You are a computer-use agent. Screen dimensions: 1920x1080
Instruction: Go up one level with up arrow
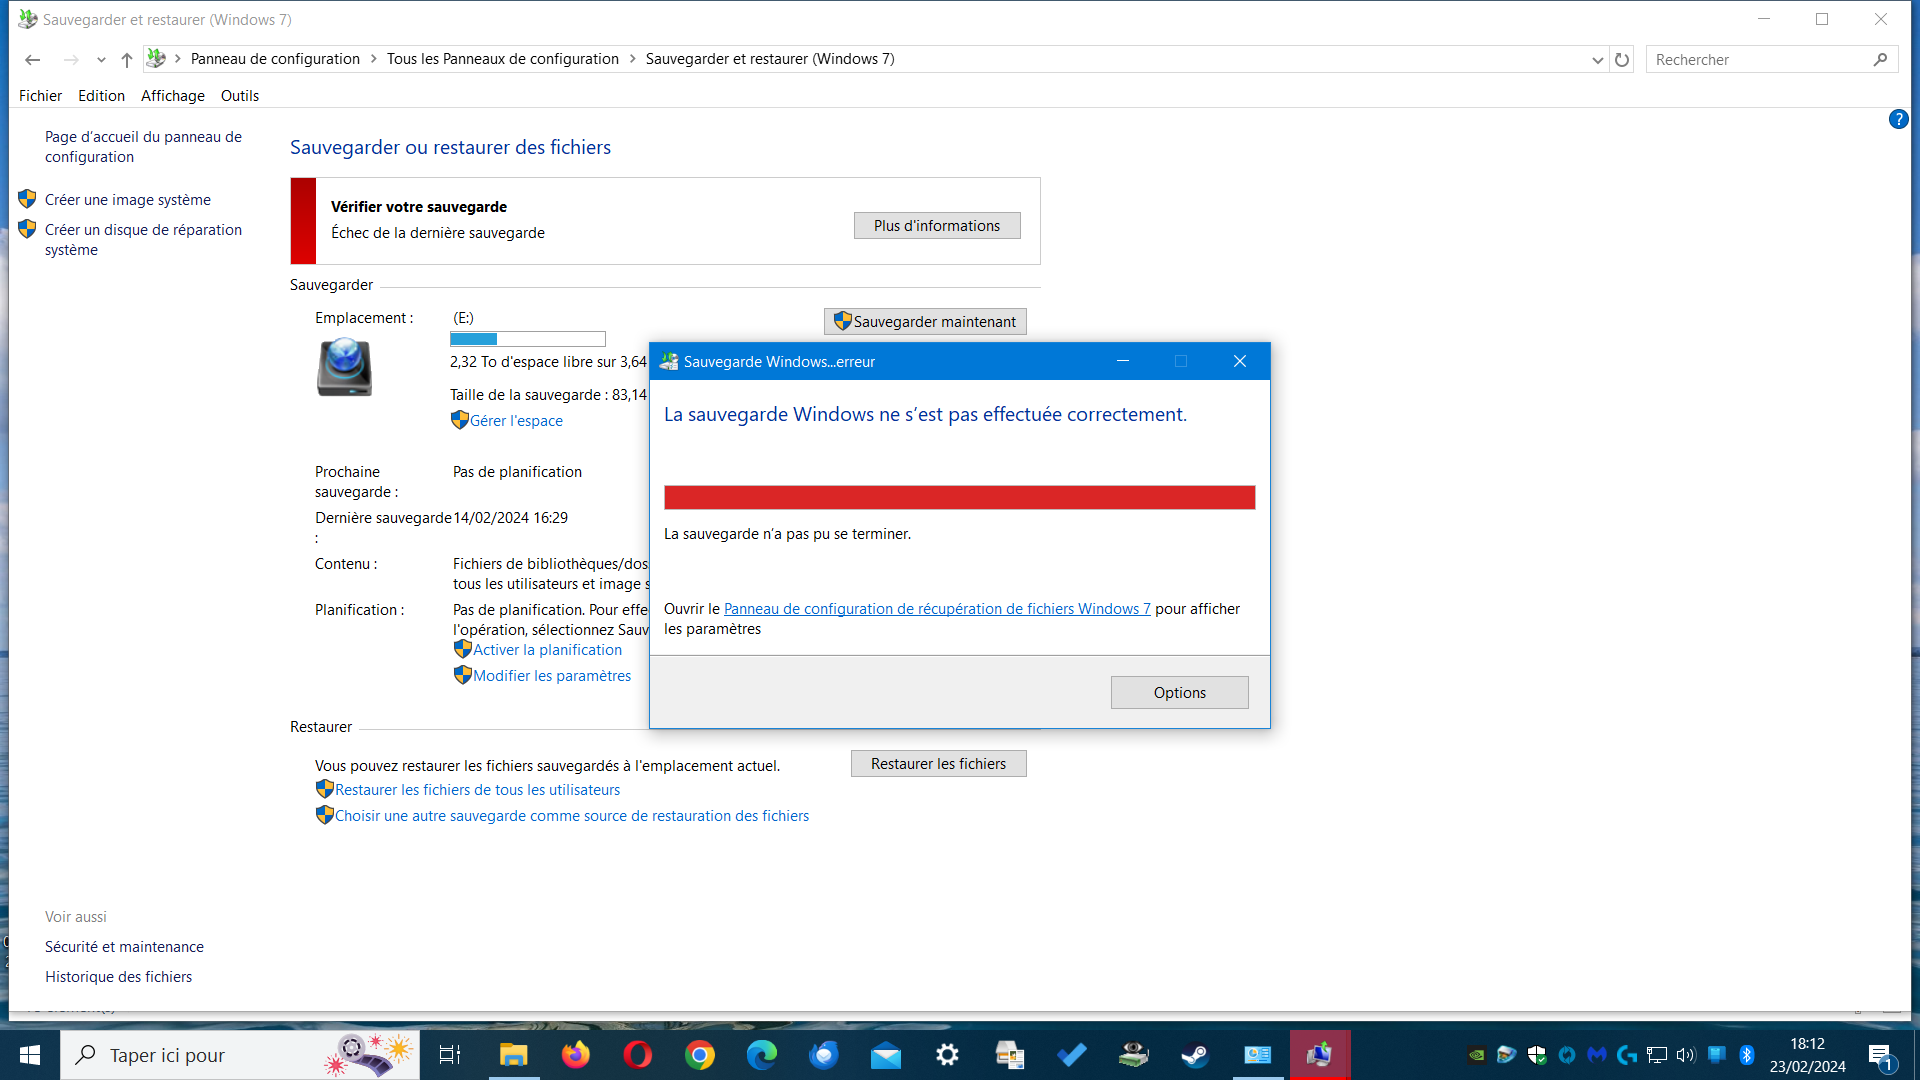127,60
